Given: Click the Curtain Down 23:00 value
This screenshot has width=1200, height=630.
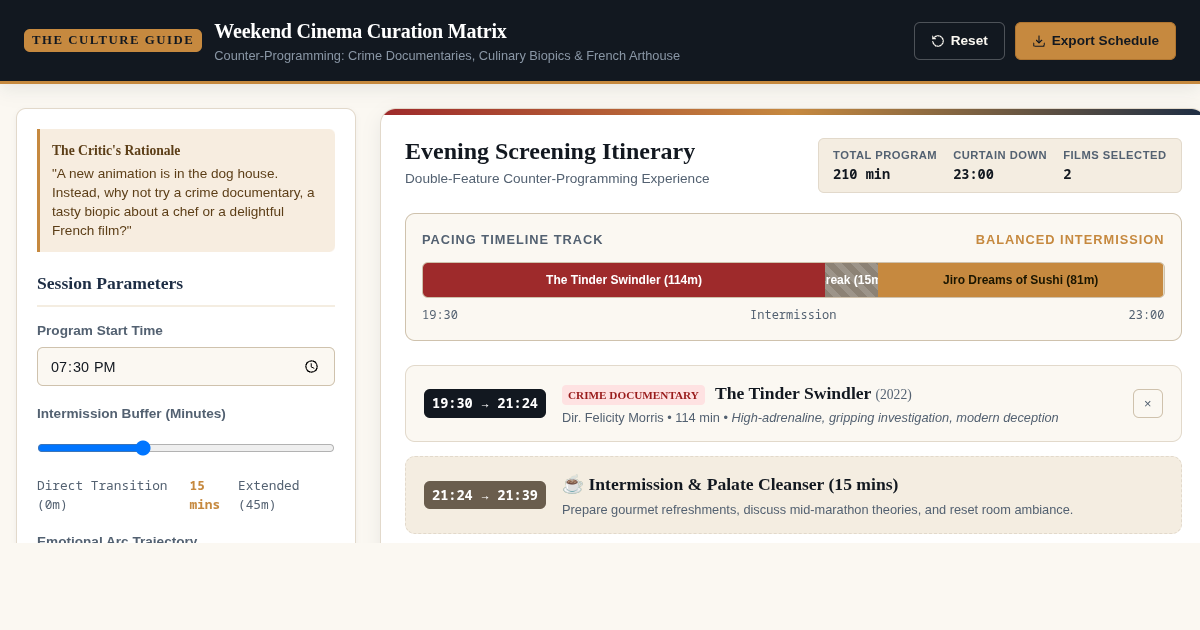Looking at the screenshot, I should (x=973, y=174).
